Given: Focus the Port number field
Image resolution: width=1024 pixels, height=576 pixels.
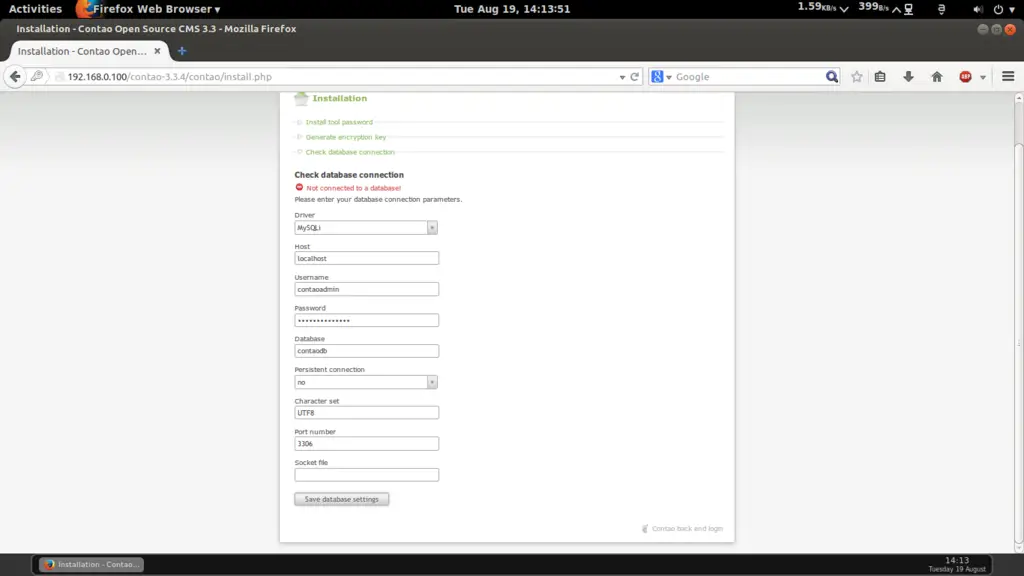Looking at the screenshot, I should (x=366, y=443).
